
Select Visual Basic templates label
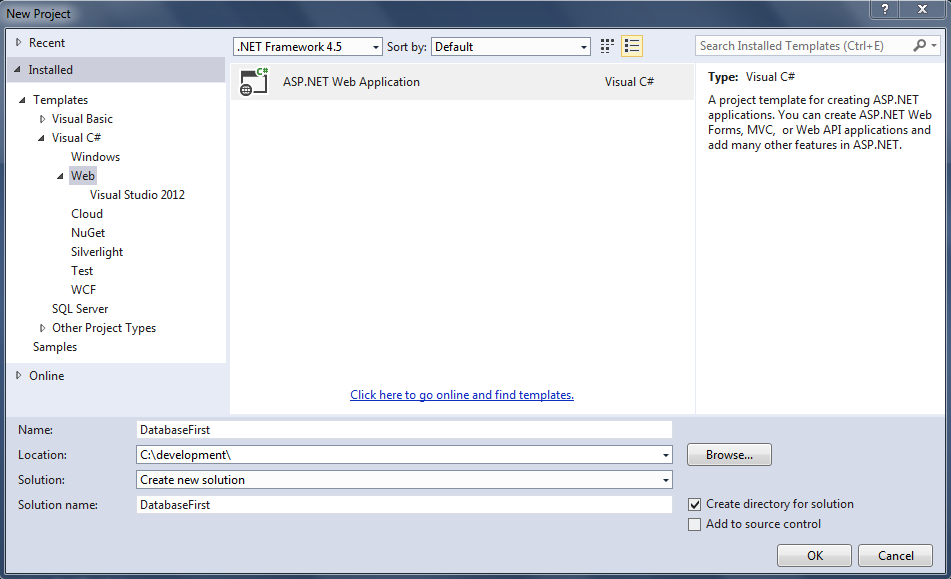[82, 119]
